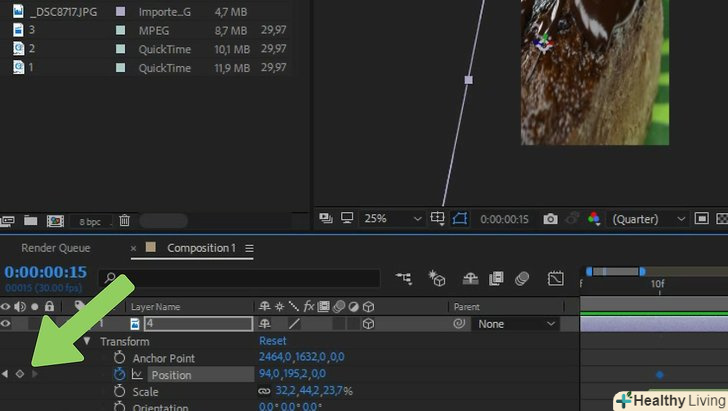
Task: Click the trash icon in Project panel
Action: coord(124,221)
